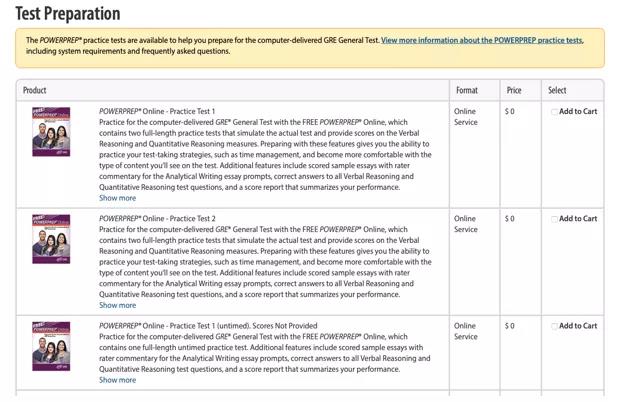Screen dimensions: 624x402
Task: Click the 'POWERPREP Online - Practice Test 1' title
Action: pos(157,112)
